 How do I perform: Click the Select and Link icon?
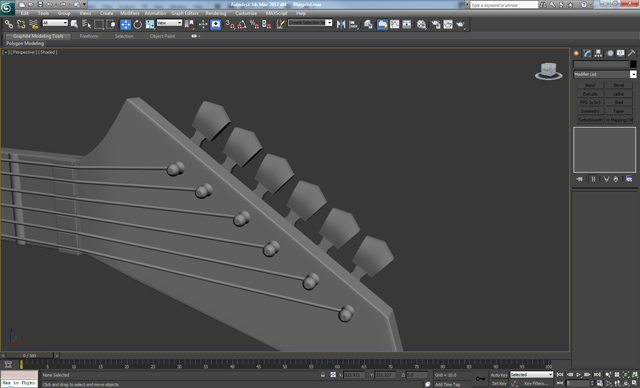tap(9, 24)
